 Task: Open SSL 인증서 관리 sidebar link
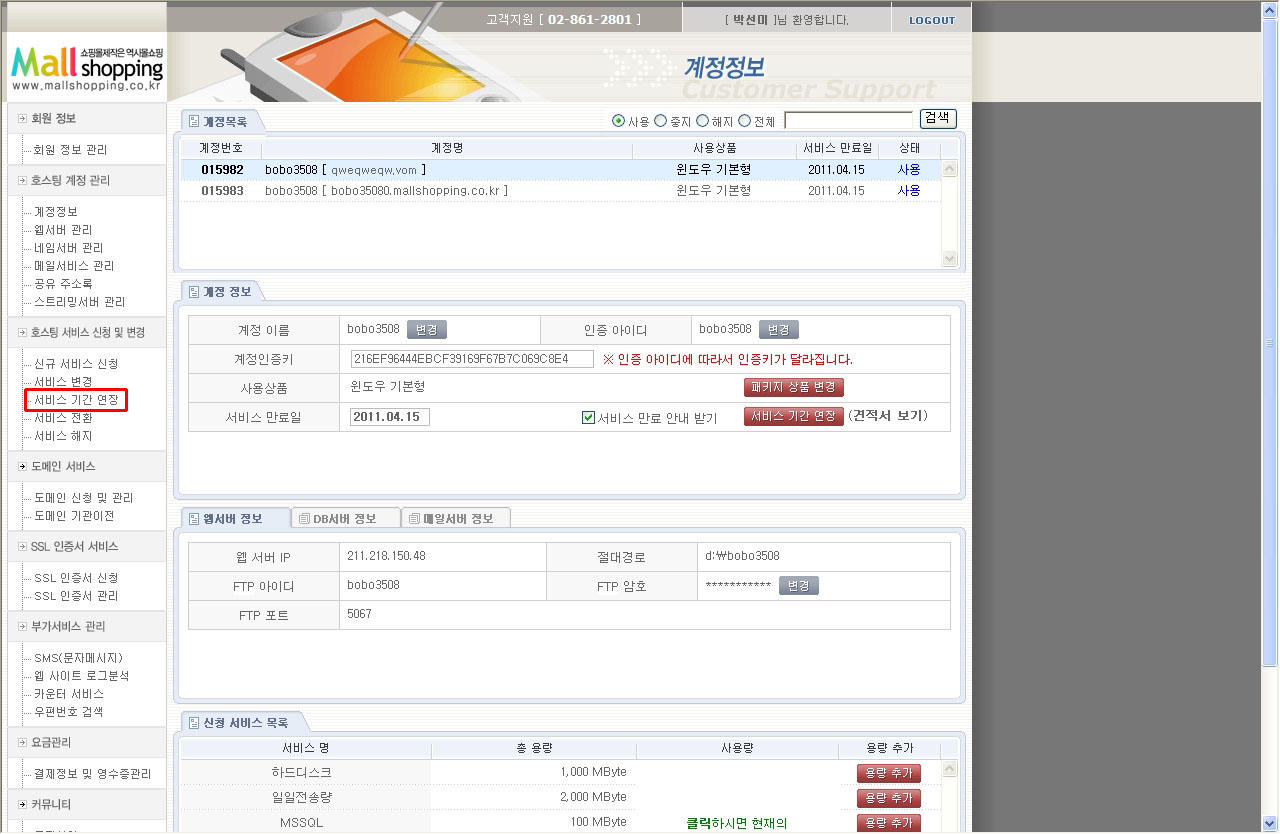point(76,596)
